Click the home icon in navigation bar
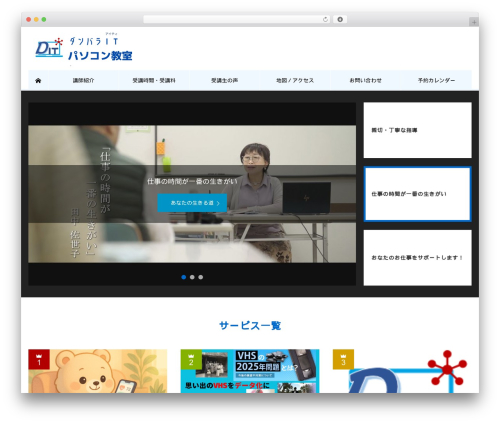Image resolution: width=500 pixels, height=423 pixels. [38, 80]
